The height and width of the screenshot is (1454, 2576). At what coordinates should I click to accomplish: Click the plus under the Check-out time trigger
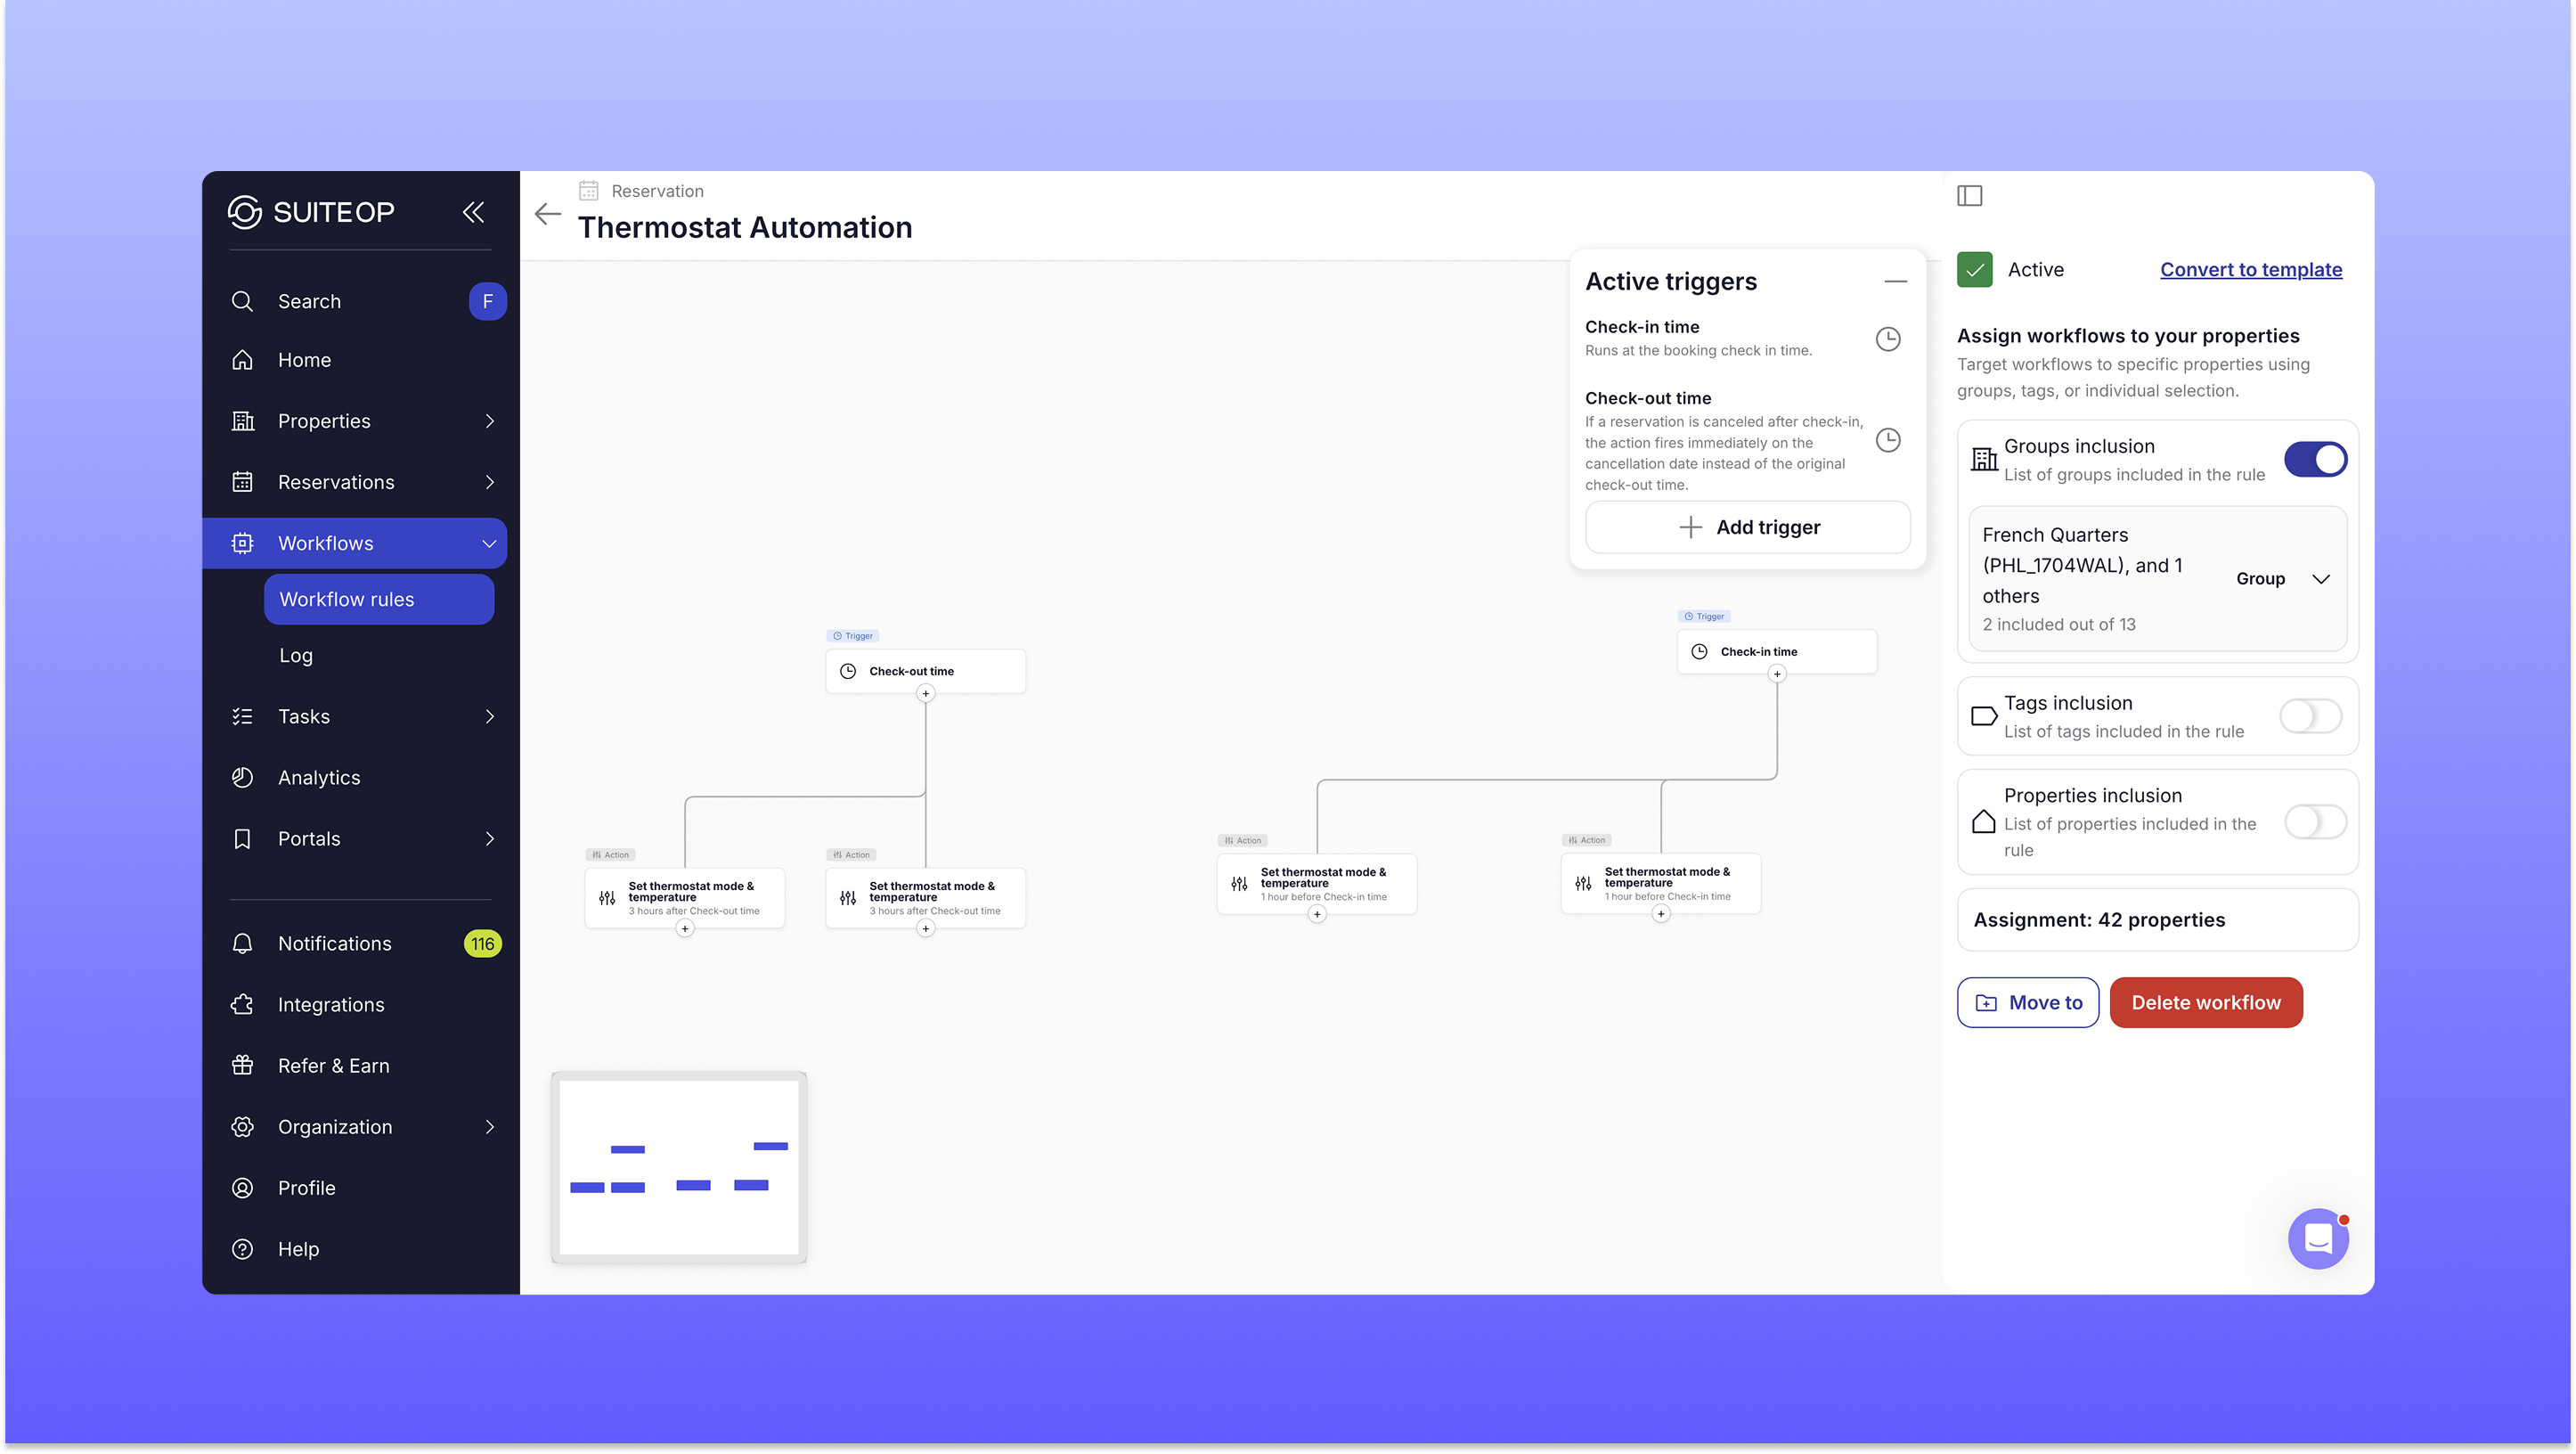coord(925,693)
